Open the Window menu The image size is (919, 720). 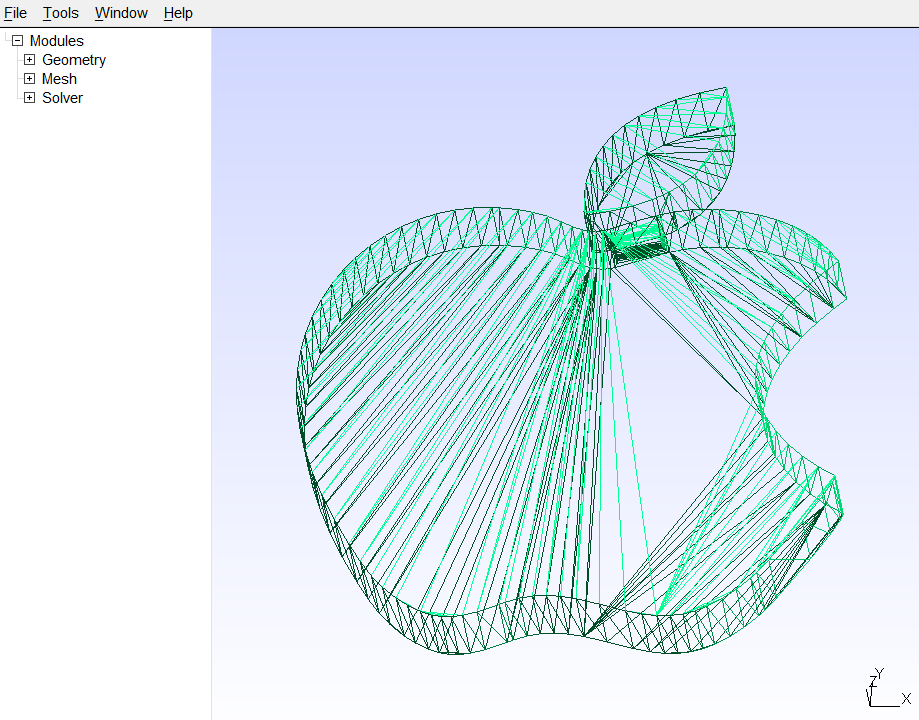[121, 13]
